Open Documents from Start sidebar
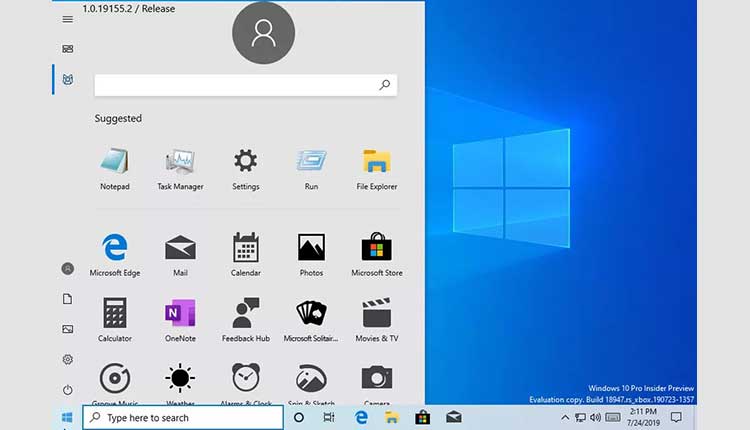Image resolution: width=750 pixels, height=430 pixels. point(68,299)
